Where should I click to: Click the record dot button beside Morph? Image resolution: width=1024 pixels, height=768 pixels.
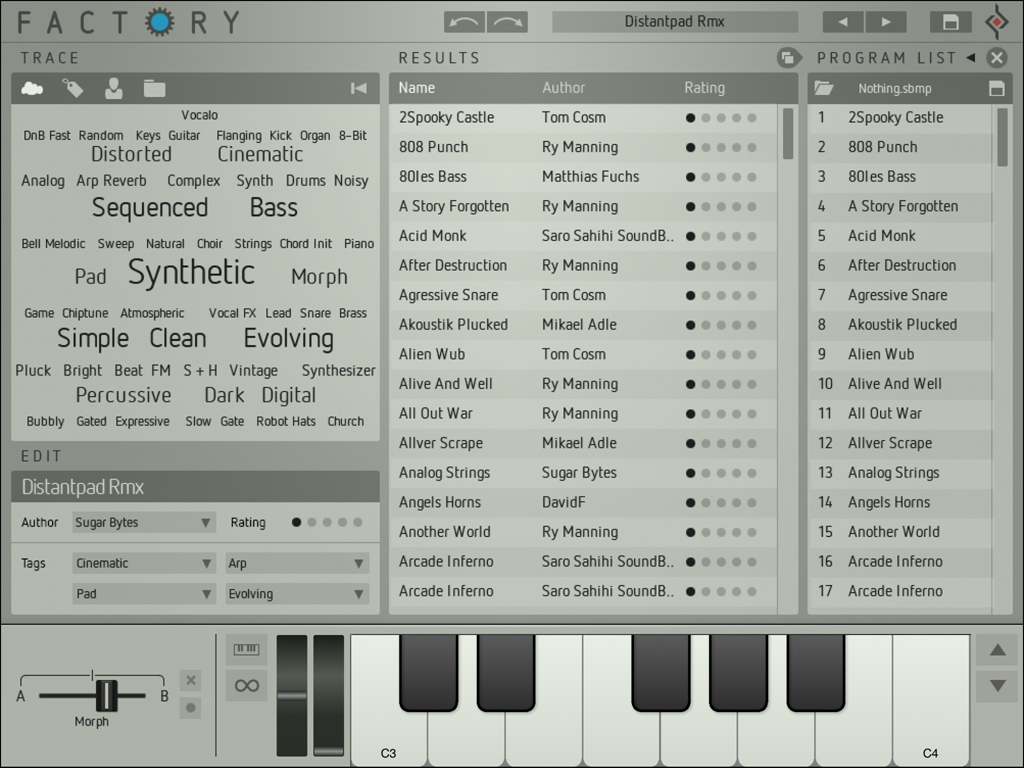pos(191,707)
